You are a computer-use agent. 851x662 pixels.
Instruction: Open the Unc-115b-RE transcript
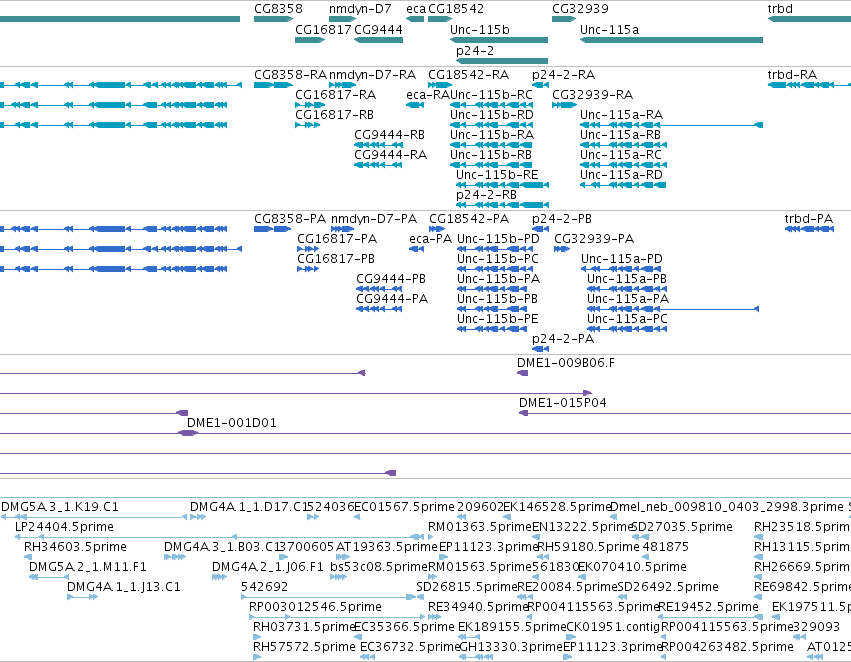click(x=502, y=185)
